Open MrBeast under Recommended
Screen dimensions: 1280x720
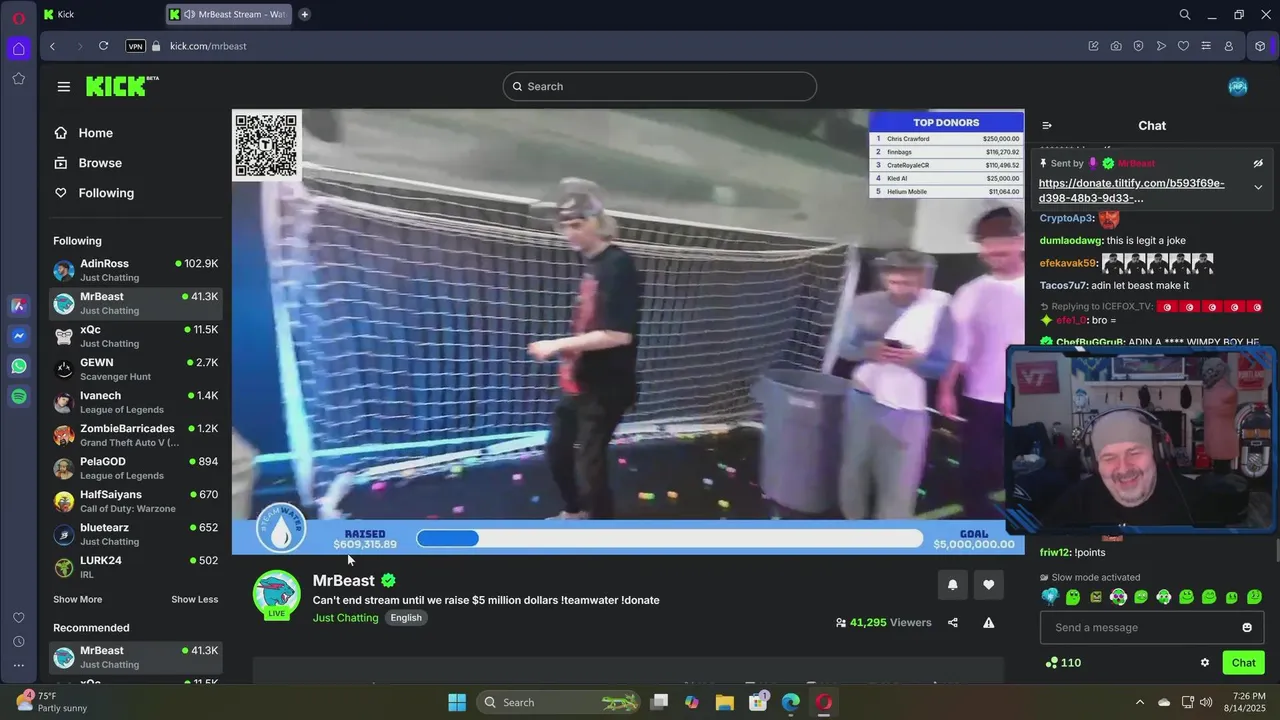(x=136, y=657)
